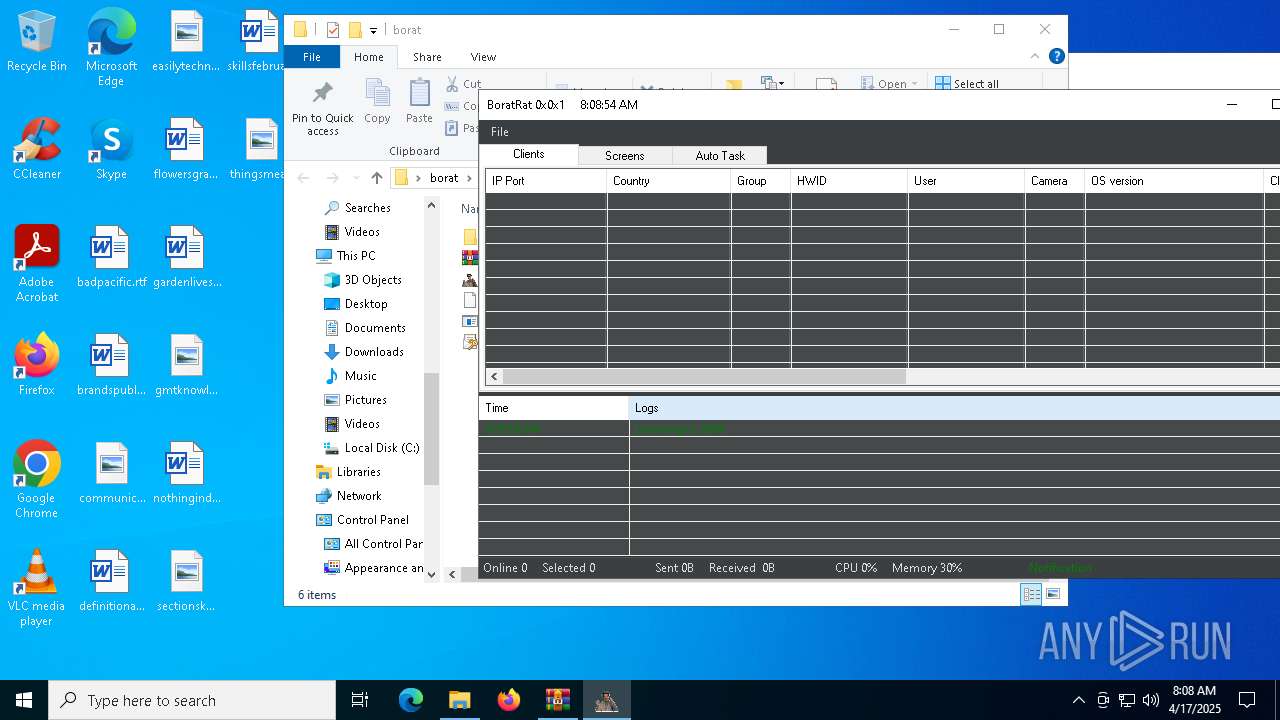1280x720 pixels.
Task: Open Downloads in navigation pane
Action: (374, 352)
